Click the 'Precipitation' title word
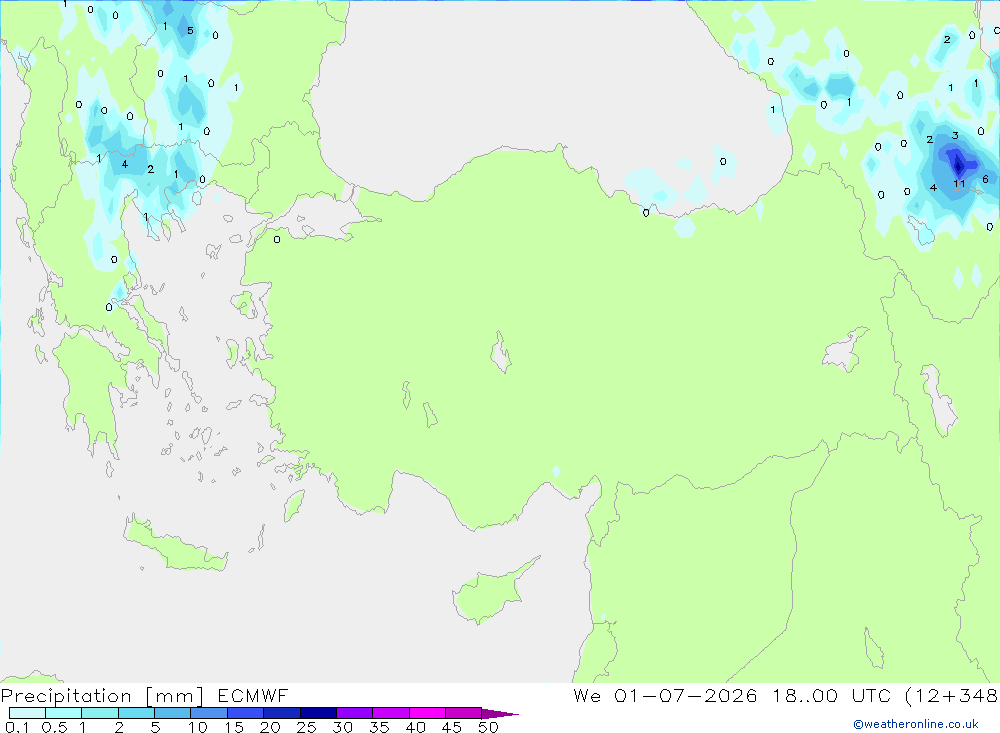The image size is (1000, 733). [66, 696]
